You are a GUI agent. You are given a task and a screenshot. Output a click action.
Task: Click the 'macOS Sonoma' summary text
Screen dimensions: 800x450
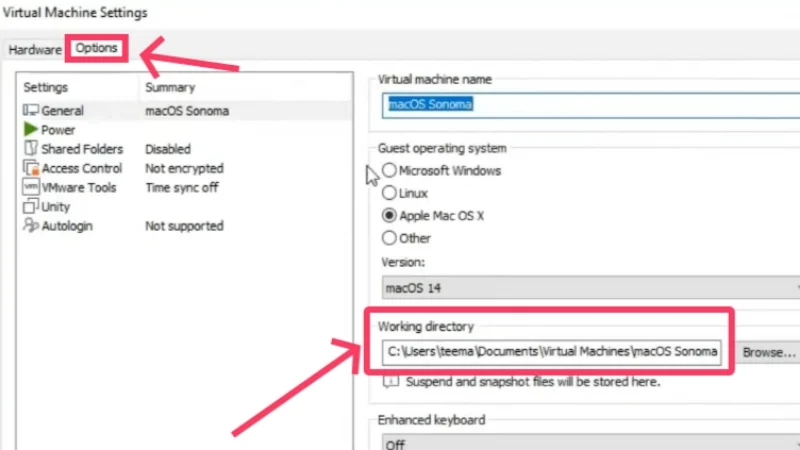tap(187, 111)
